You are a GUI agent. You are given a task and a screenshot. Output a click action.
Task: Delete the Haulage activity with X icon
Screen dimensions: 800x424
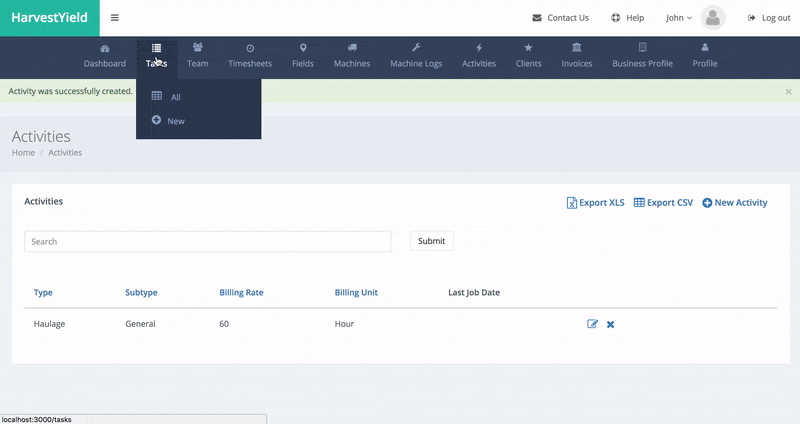[x=611, y=324]
